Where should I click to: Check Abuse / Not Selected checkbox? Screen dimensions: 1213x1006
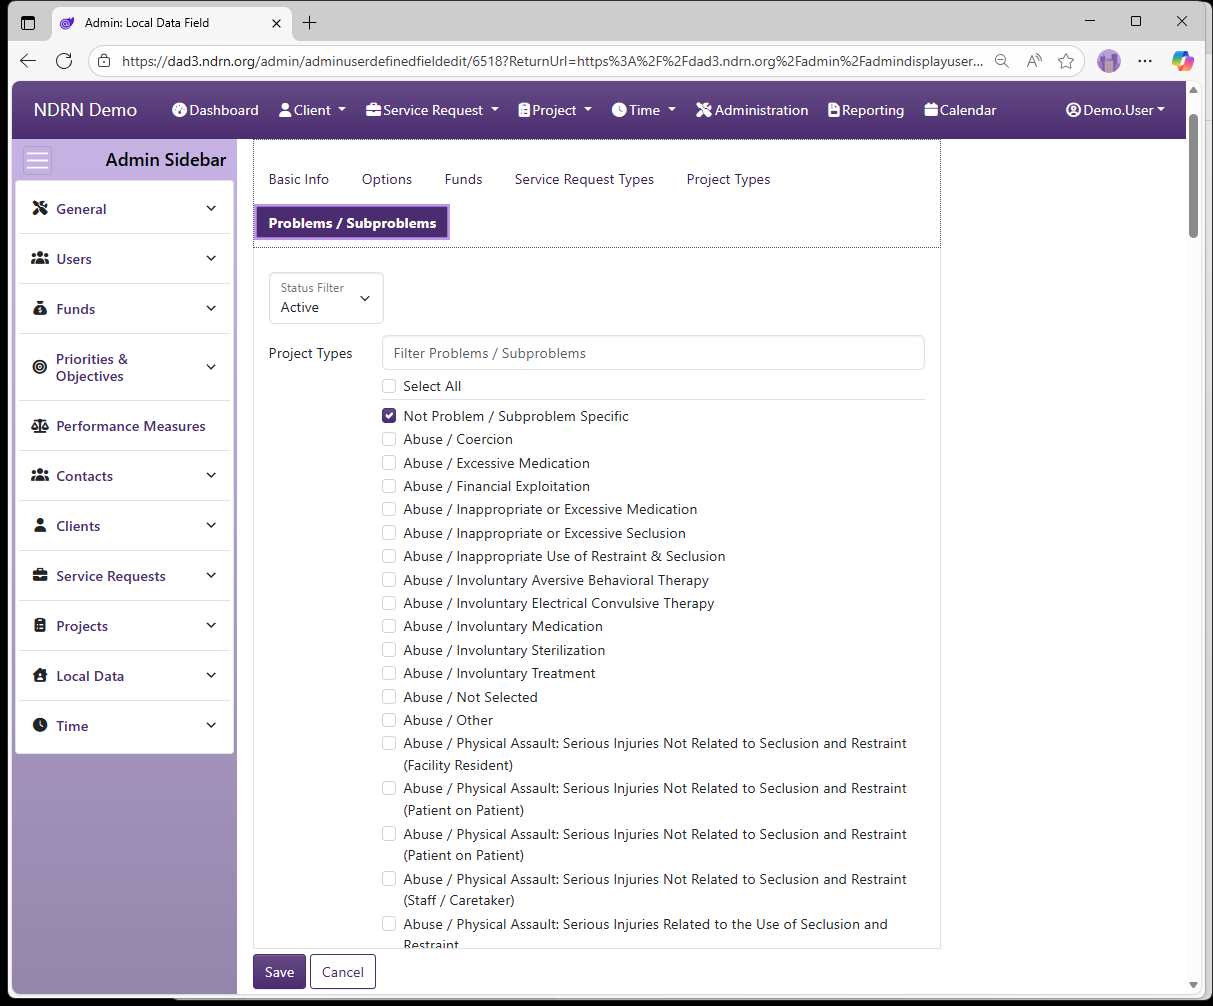[389, 697]
